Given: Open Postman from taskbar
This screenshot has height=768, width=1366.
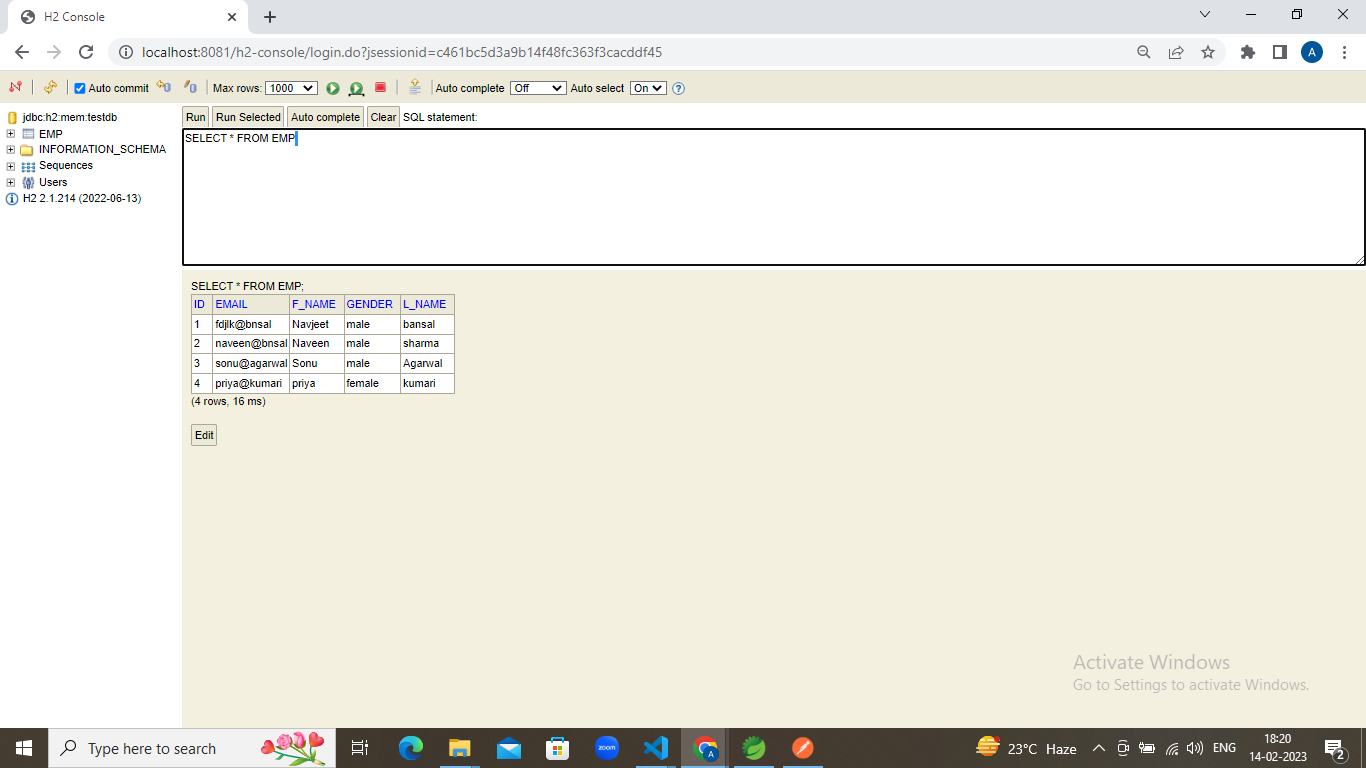Looking at the screenshot, I should pos(803,748).
